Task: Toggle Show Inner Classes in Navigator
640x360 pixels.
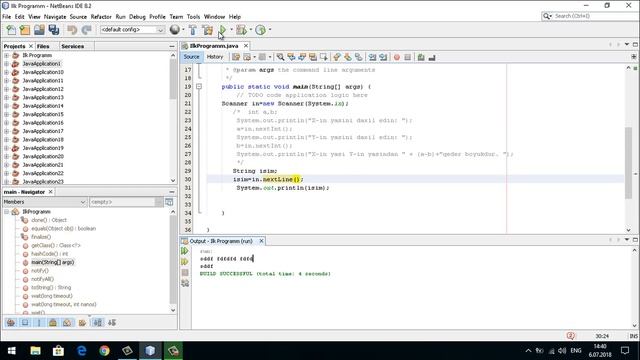Action: pos(67,322)
